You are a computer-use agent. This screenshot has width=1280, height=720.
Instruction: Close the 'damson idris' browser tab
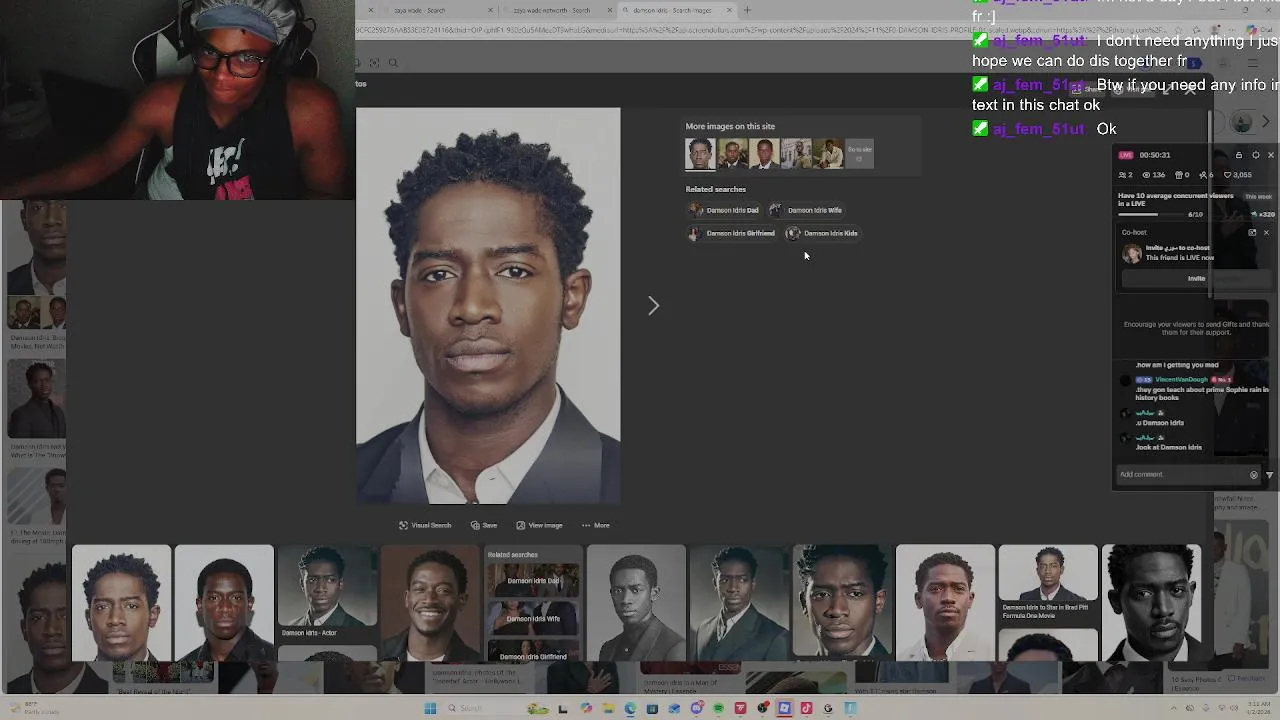(729, 10)
